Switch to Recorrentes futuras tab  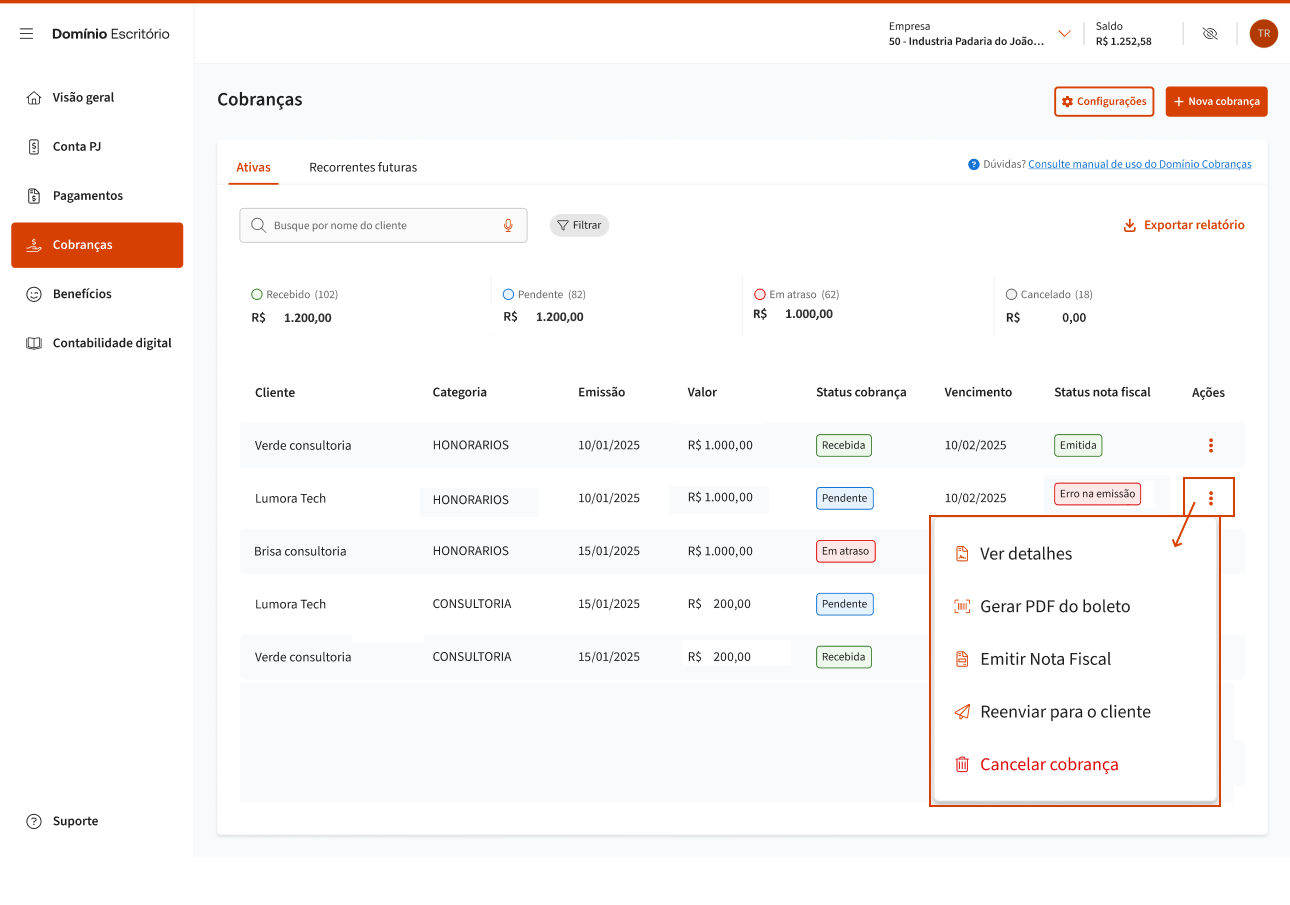click(x=363, y=167)
